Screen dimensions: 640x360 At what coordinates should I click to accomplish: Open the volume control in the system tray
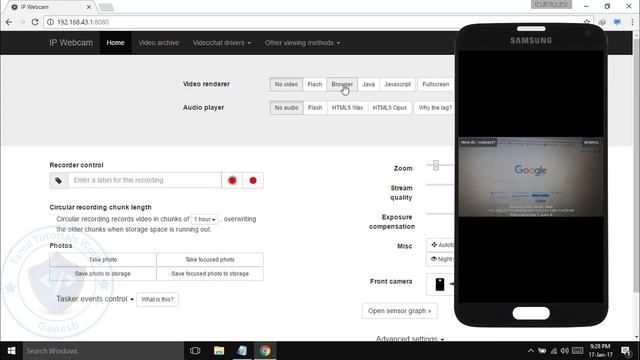pos(565,351)
